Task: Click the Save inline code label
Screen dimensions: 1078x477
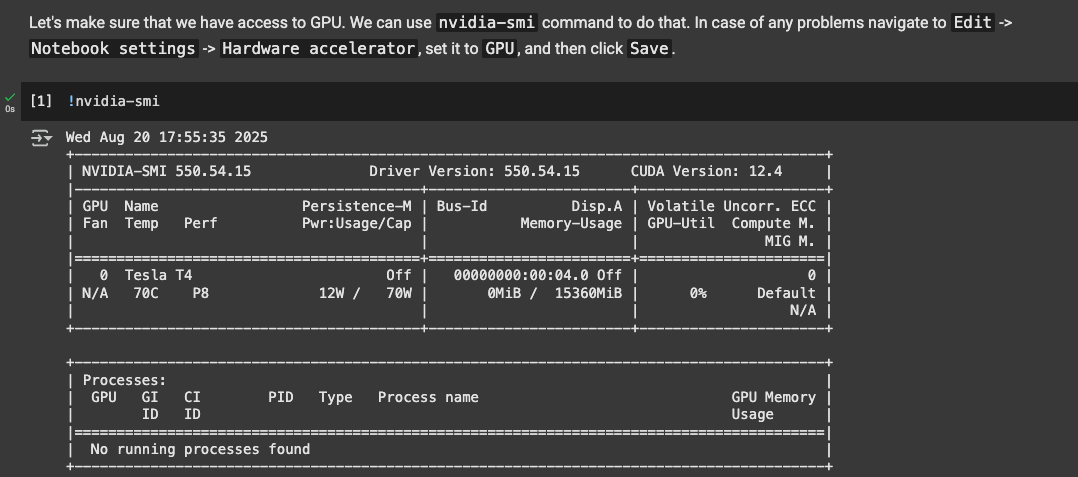Action: click(x=649, y=49)
